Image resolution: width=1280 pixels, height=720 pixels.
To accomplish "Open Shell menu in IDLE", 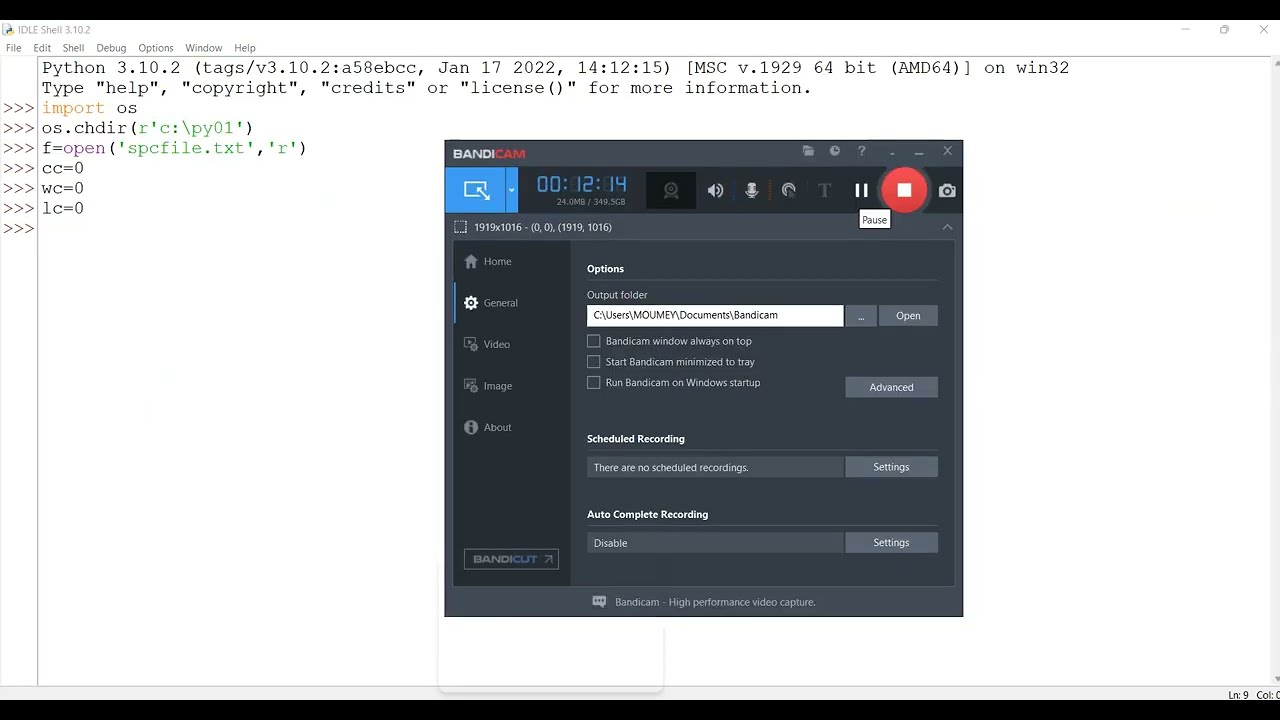I will [73, 48].
